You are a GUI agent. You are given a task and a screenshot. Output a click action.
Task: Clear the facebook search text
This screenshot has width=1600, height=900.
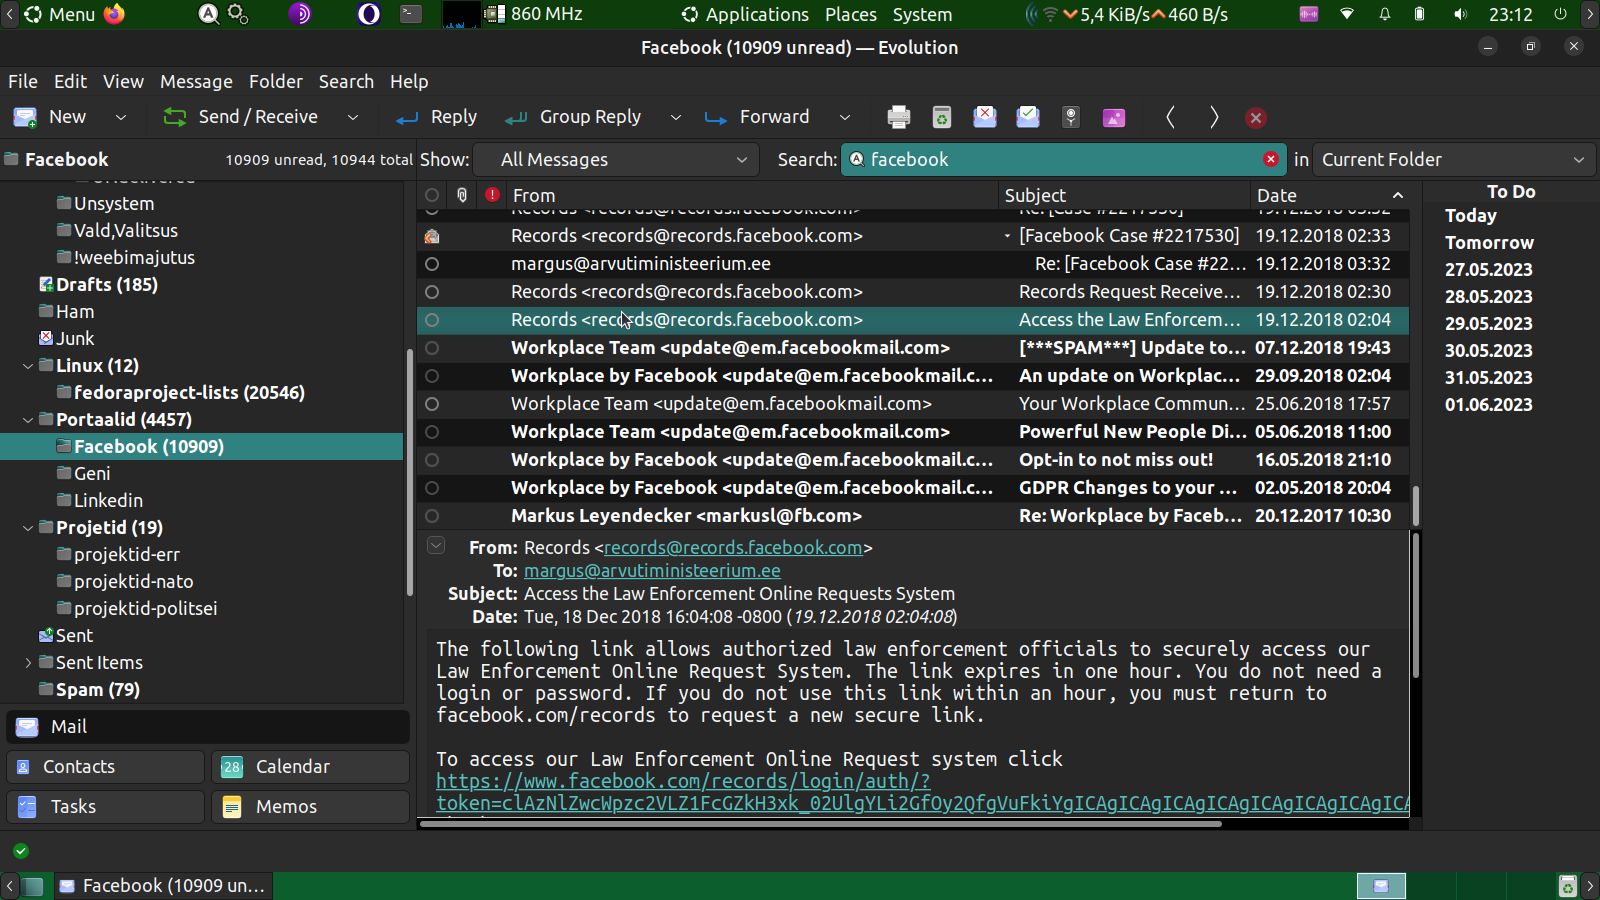point(1270,159)
